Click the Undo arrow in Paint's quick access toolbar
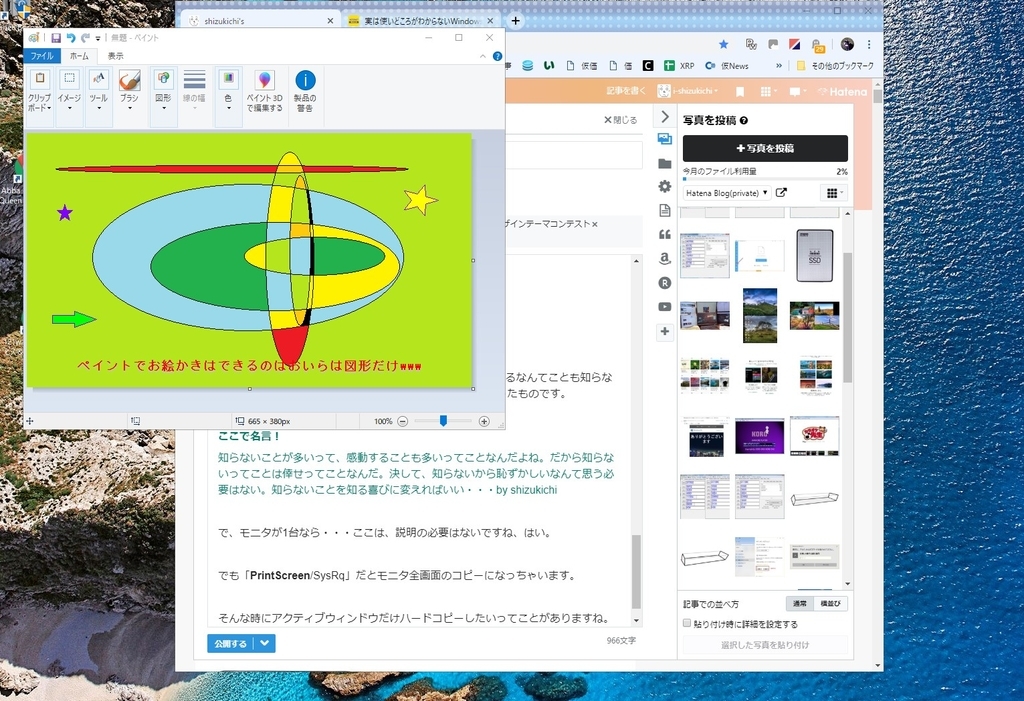Image resolution: width=1024 pixels, height=701 pixels. (70, 37)
